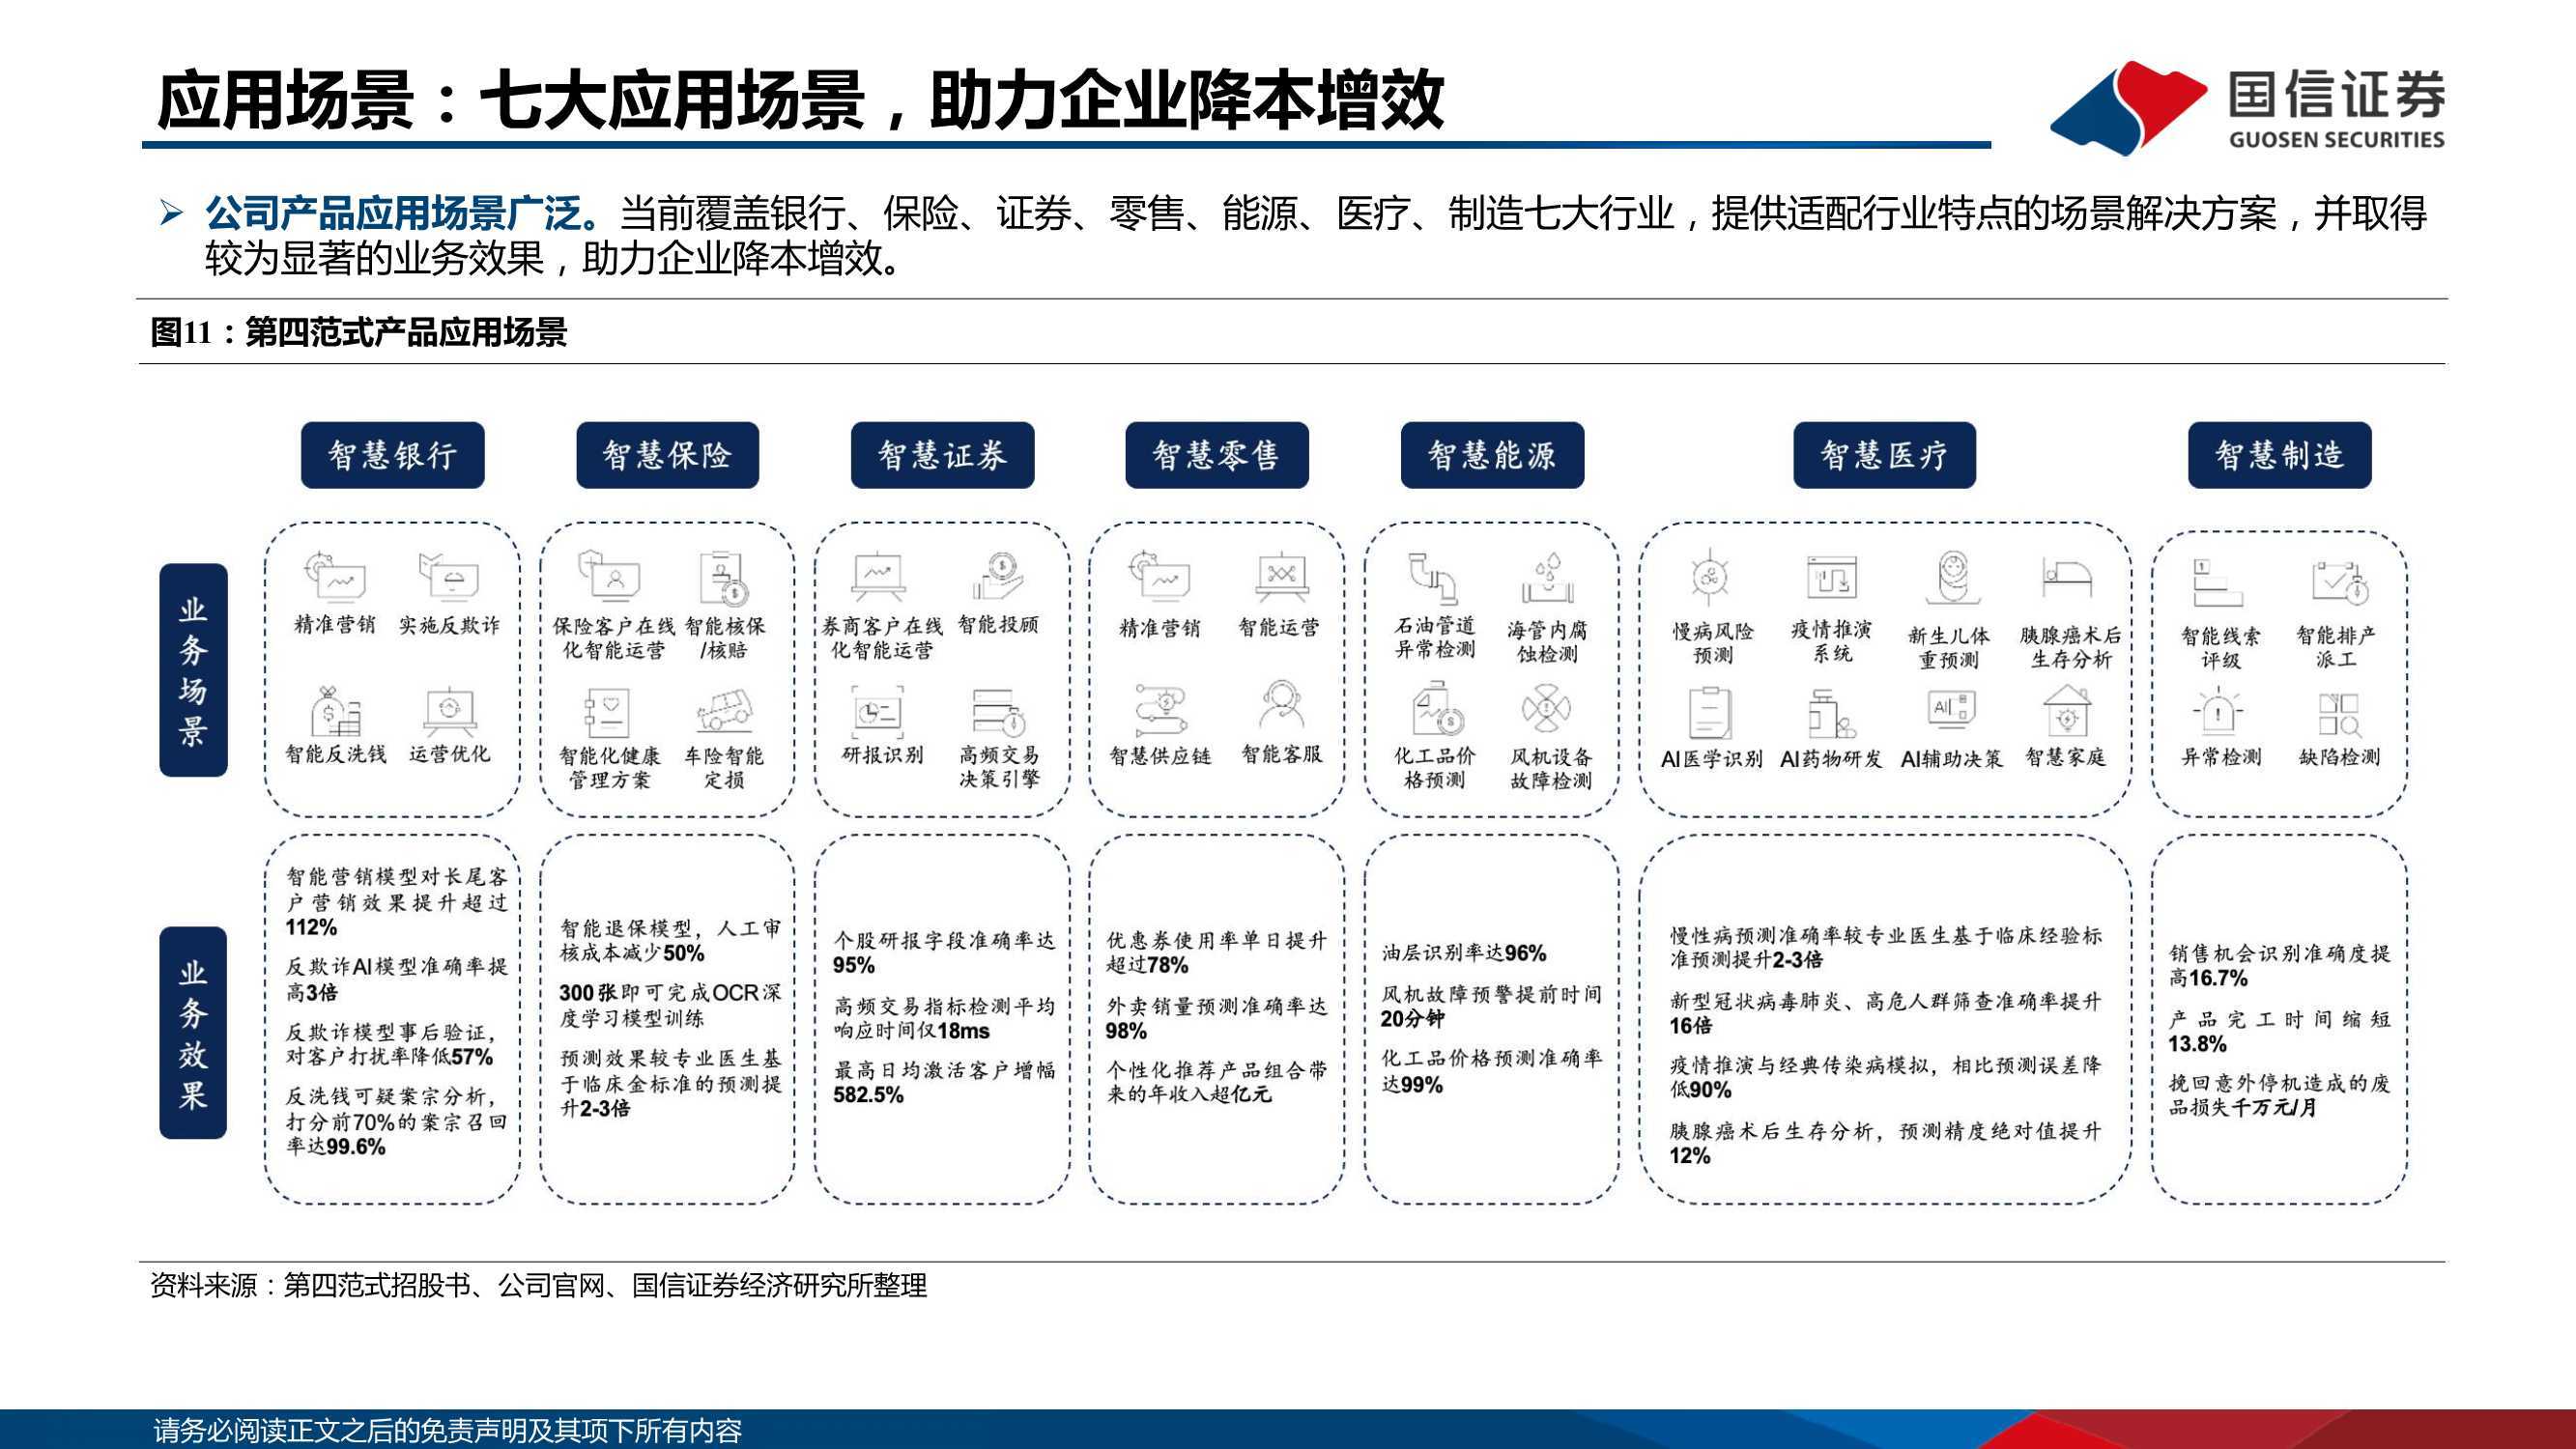This screenshot has width=2576, height=1449.
Task: Click the 新生儿体重预测 baby icon
Action: click(1951, 578)
